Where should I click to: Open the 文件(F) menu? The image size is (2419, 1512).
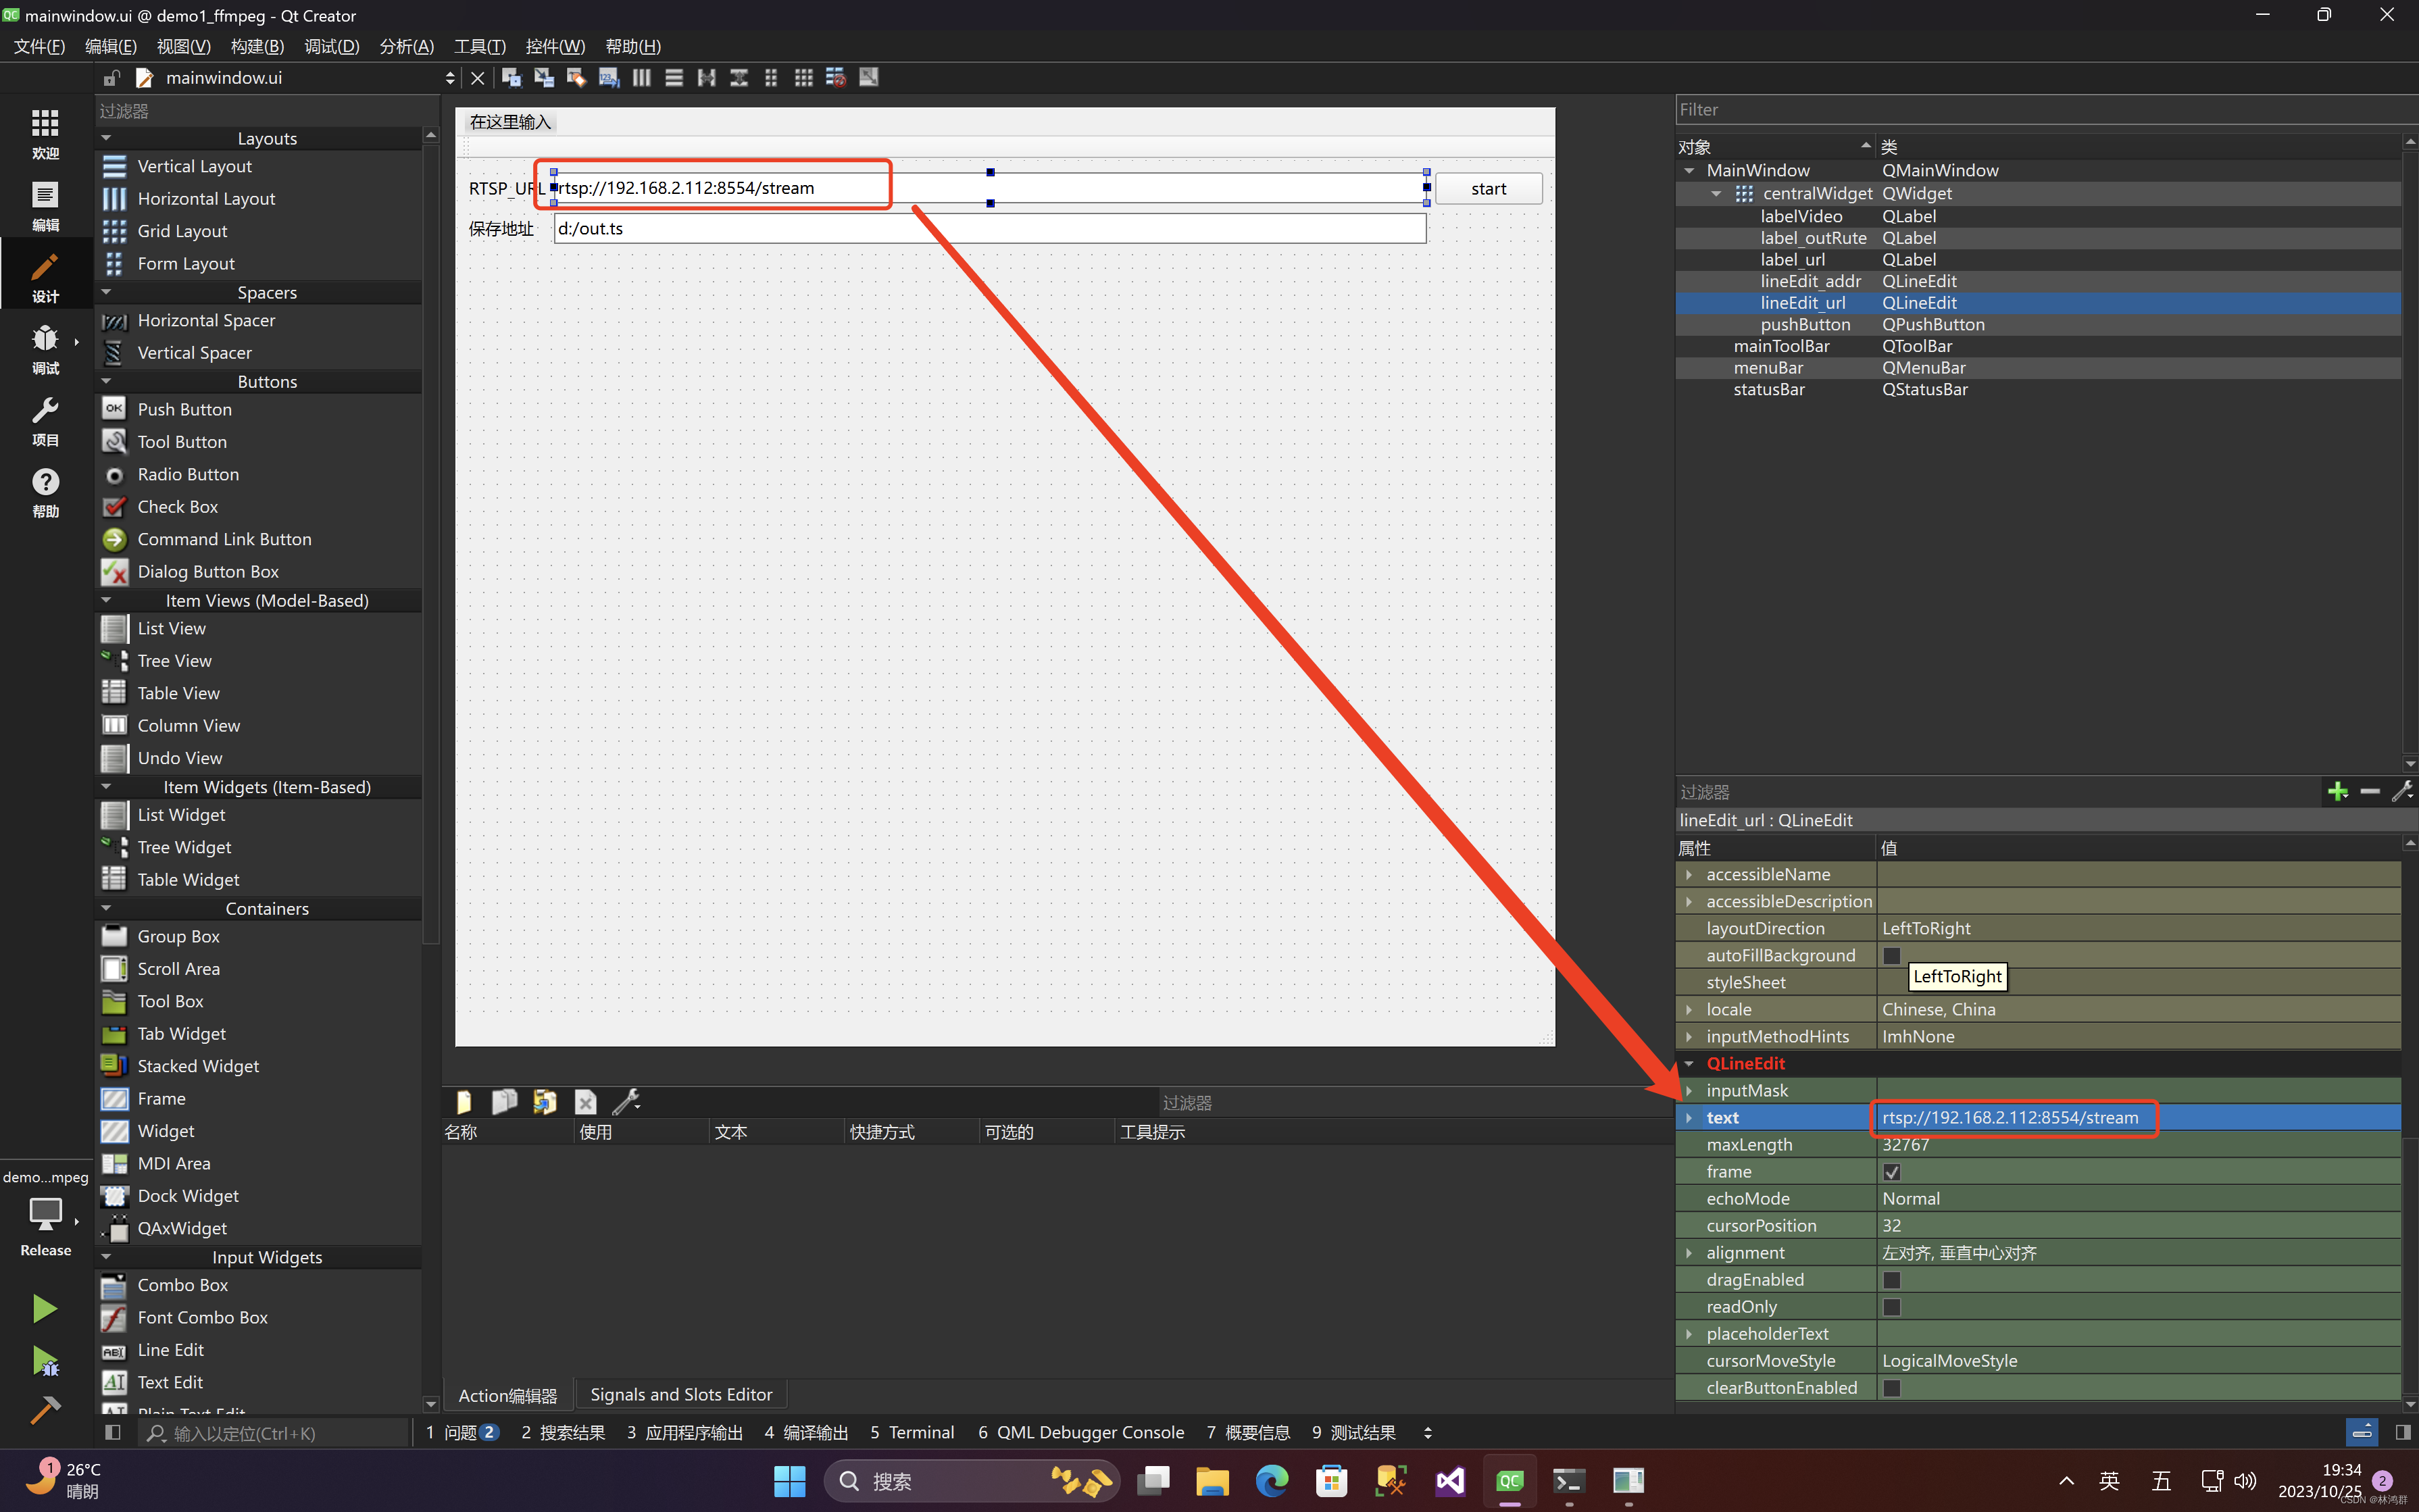39,46
